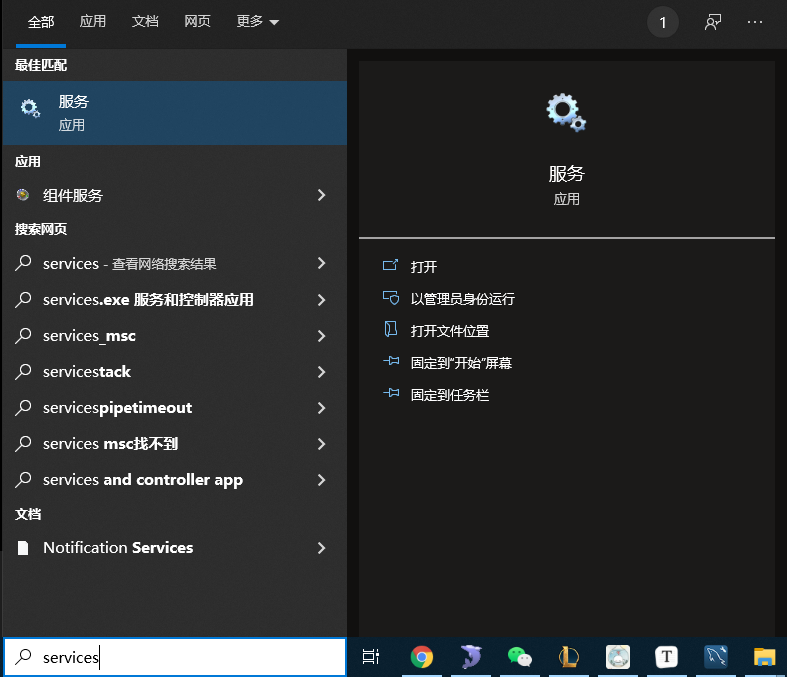The height and width of the screenshot is (677, 787).
Task: Open the three-dots options menu
Action: click(755, 22)
